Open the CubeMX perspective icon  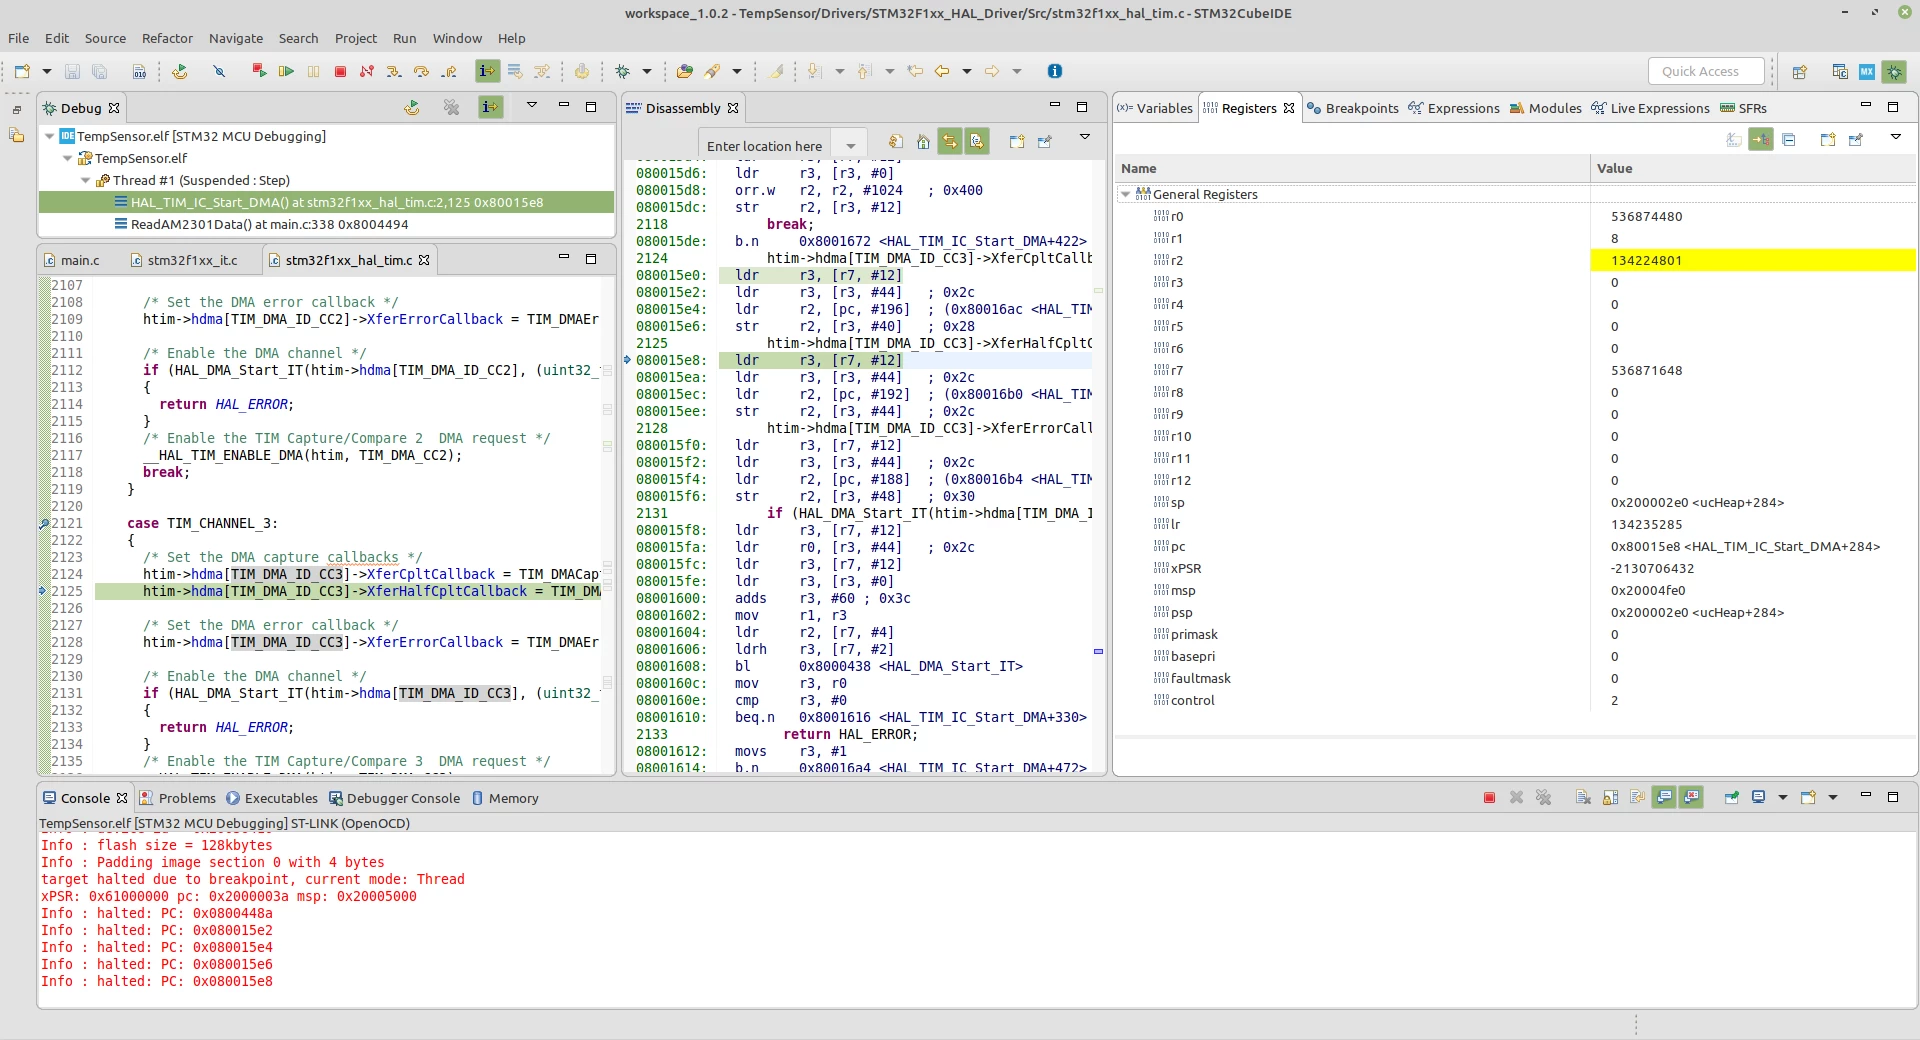coord(1867,71)
